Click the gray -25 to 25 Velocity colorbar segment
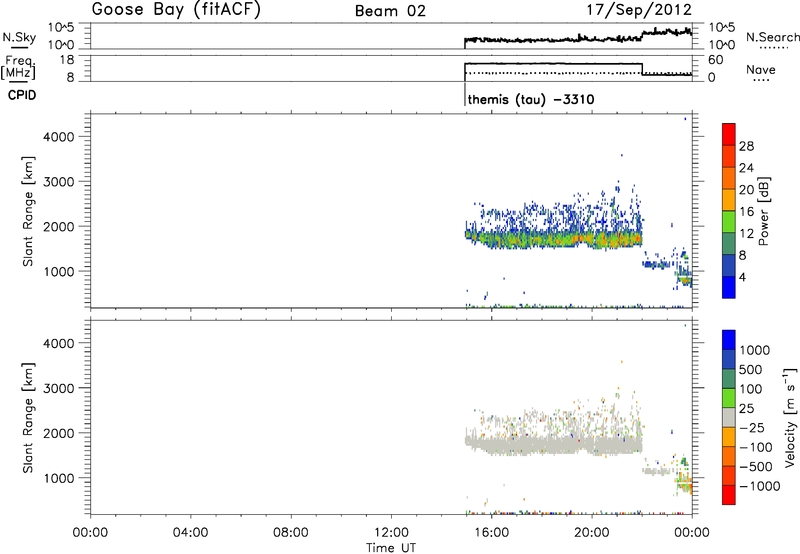800x554 pixels. pos(729,417)
